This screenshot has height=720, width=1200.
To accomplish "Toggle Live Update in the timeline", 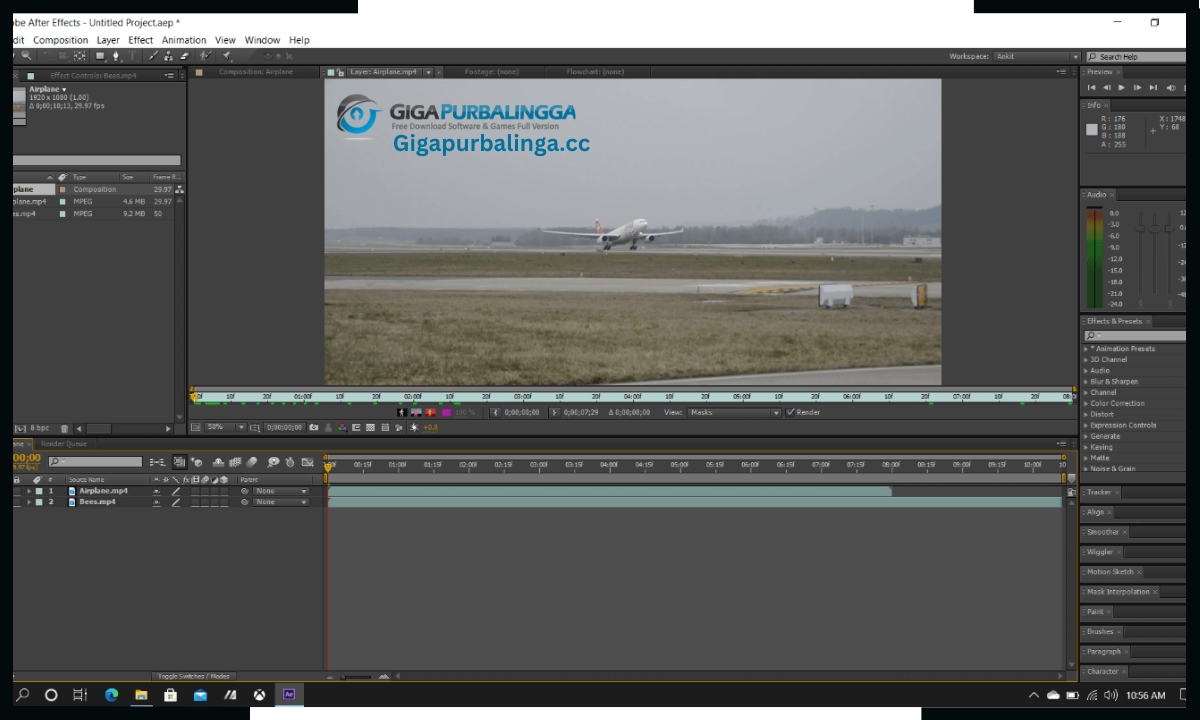I will [x=180, y=462].
